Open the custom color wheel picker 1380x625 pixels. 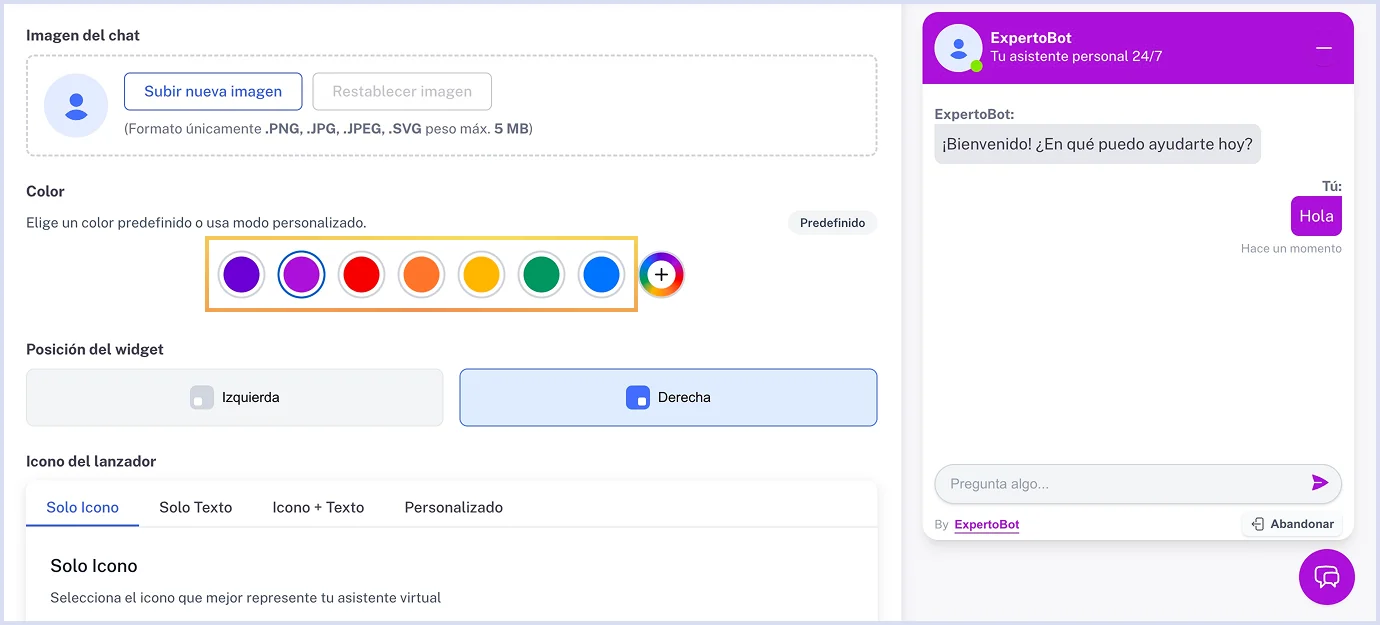pos(661,274)
